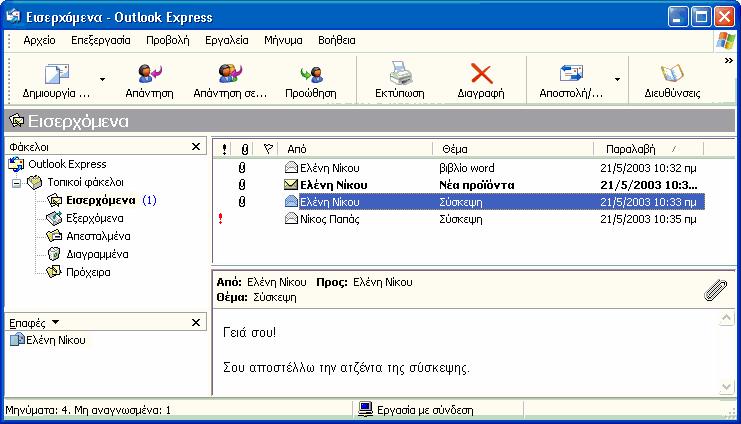Sort by attachment paperclip column header
Viewport: 741px width, 424px height.
click(x=244, y=149)
